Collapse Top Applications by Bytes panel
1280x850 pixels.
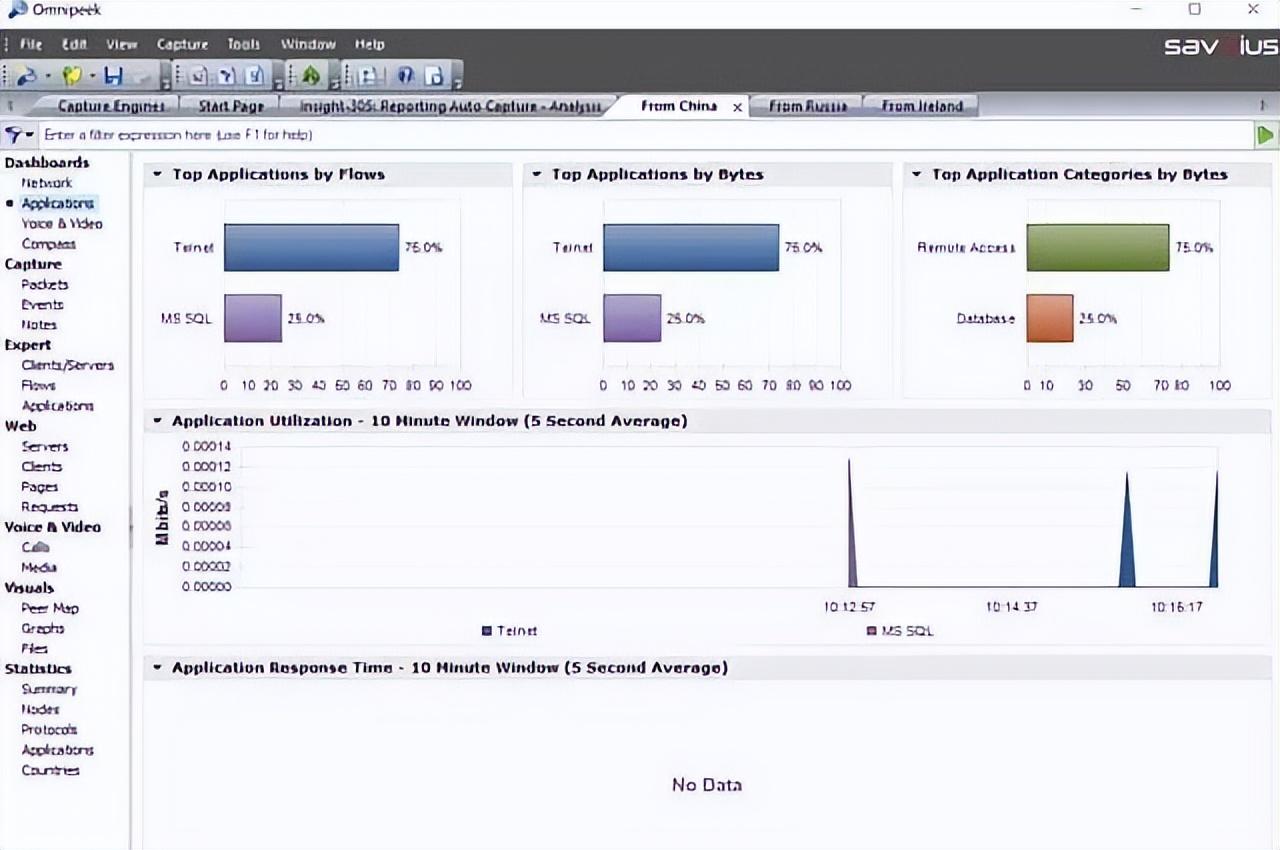click(538, 174)
